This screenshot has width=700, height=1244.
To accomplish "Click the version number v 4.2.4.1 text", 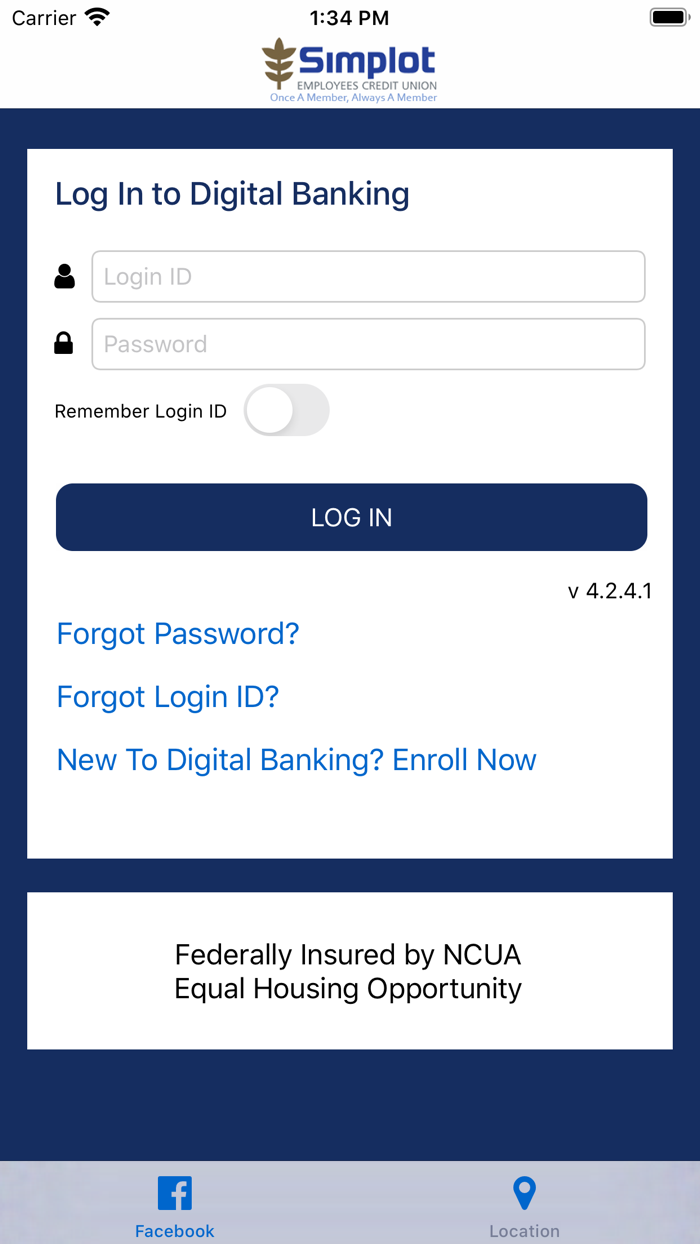I will pyautogui.click(x=611, y=591).
